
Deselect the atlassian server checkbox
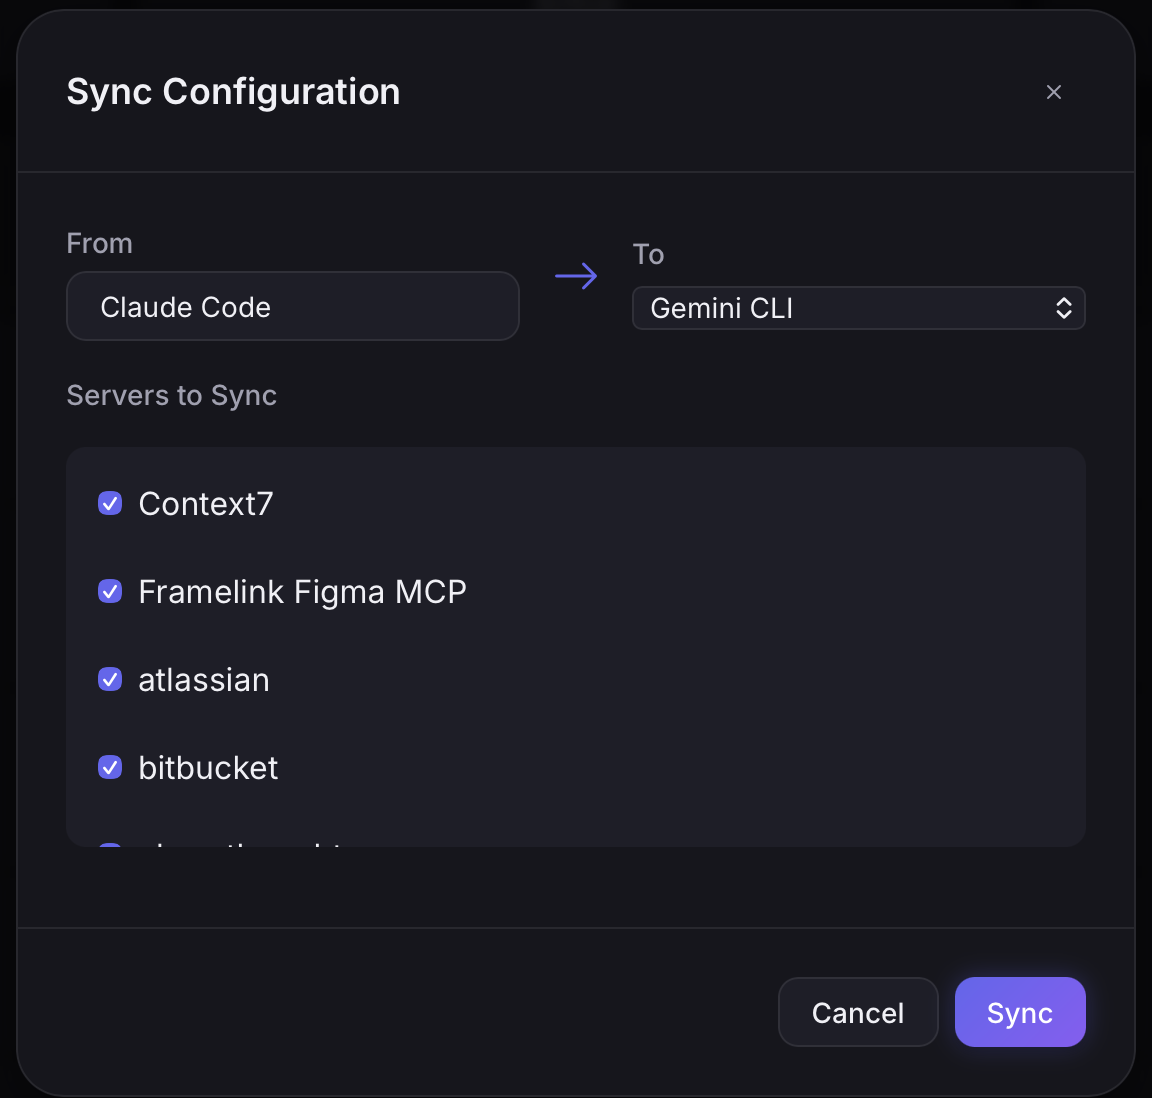coord(110,679)
